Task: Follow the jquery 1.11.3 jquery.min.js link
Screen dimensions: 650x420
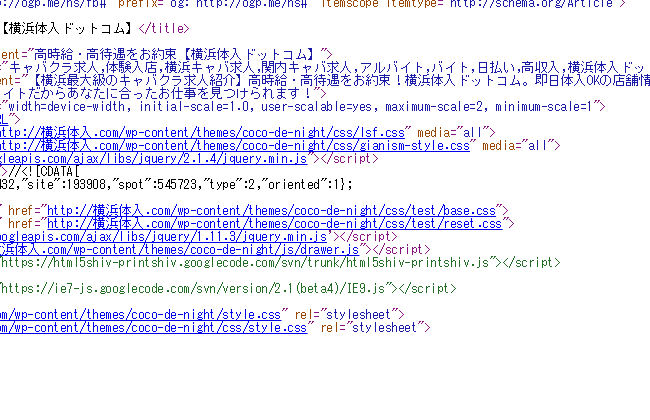Action: (163, 237)
